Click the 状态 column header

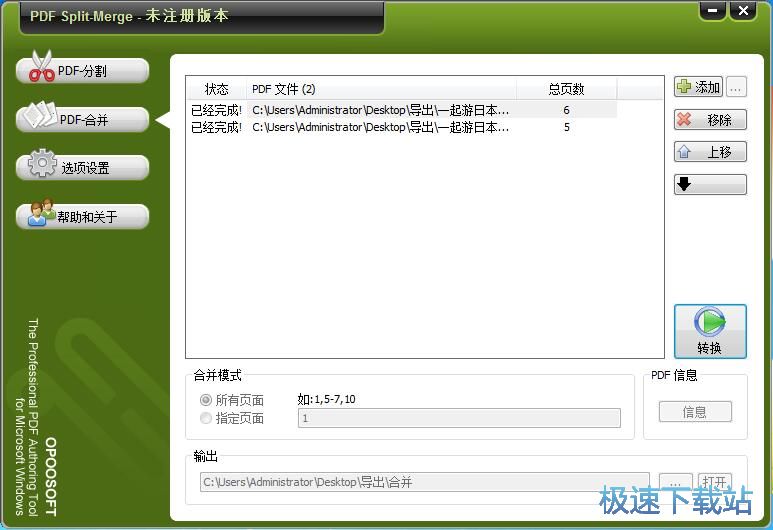click(216, 89)
